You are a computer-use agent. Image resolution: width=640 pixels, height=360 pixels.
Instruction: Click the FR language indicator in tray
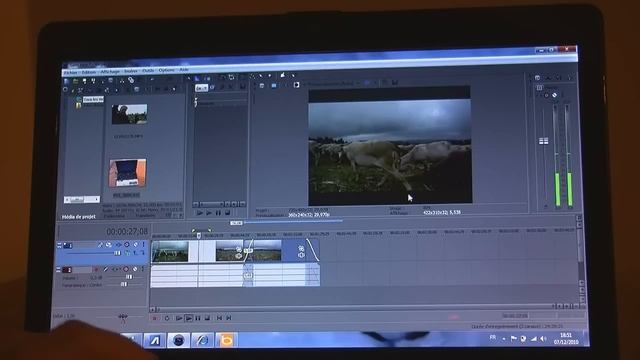493,338
